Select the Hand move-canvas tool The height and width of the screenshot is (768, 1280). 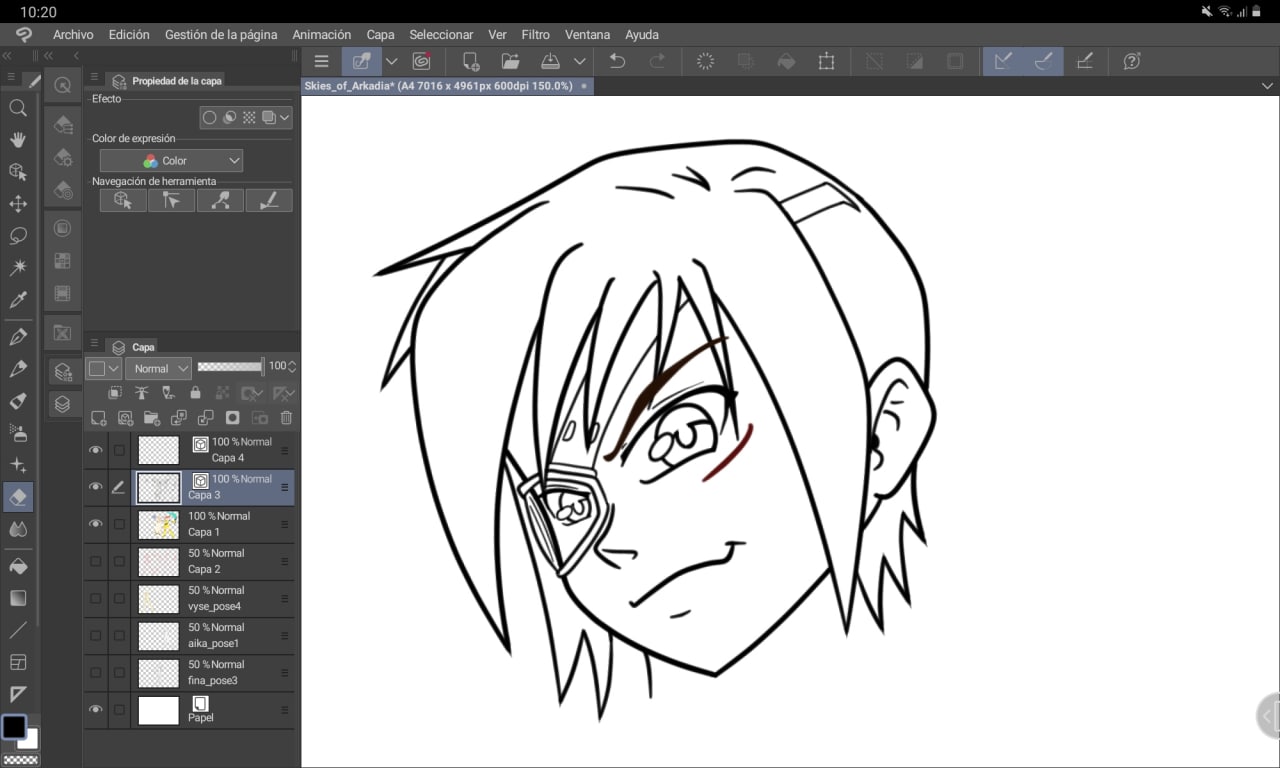point(18,140)
